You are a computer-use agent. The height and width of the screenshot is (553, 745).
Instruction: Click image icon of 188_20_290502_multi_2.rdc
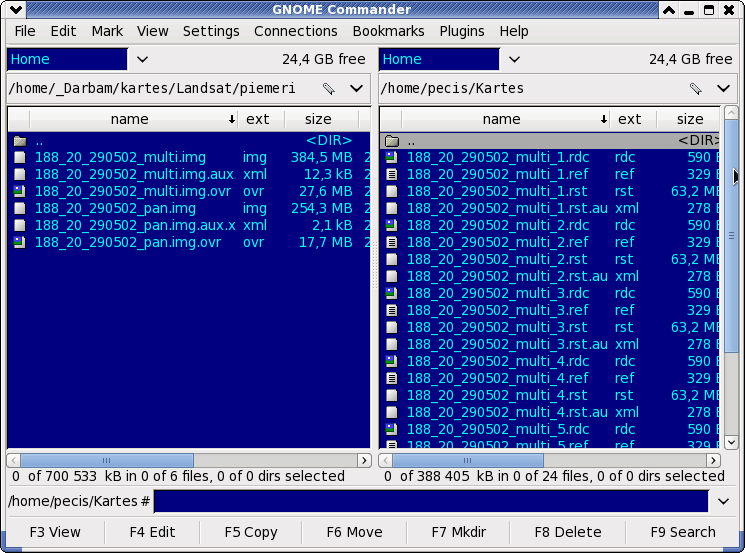[x=392, y=225]
